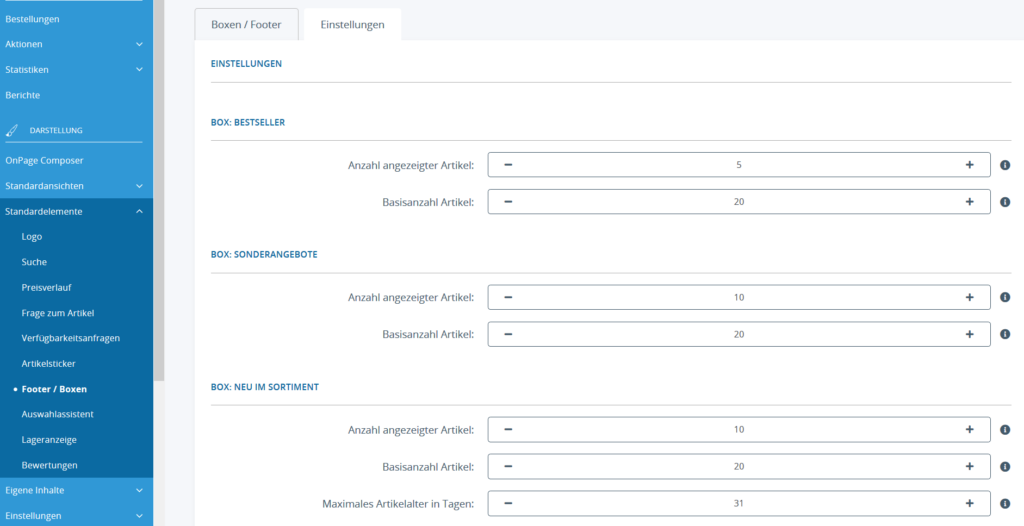The image size is (1024, 526).
Task: Click info icon beside Maximales Artikelalter in Tagen
Action: [x=1005, y=504]
